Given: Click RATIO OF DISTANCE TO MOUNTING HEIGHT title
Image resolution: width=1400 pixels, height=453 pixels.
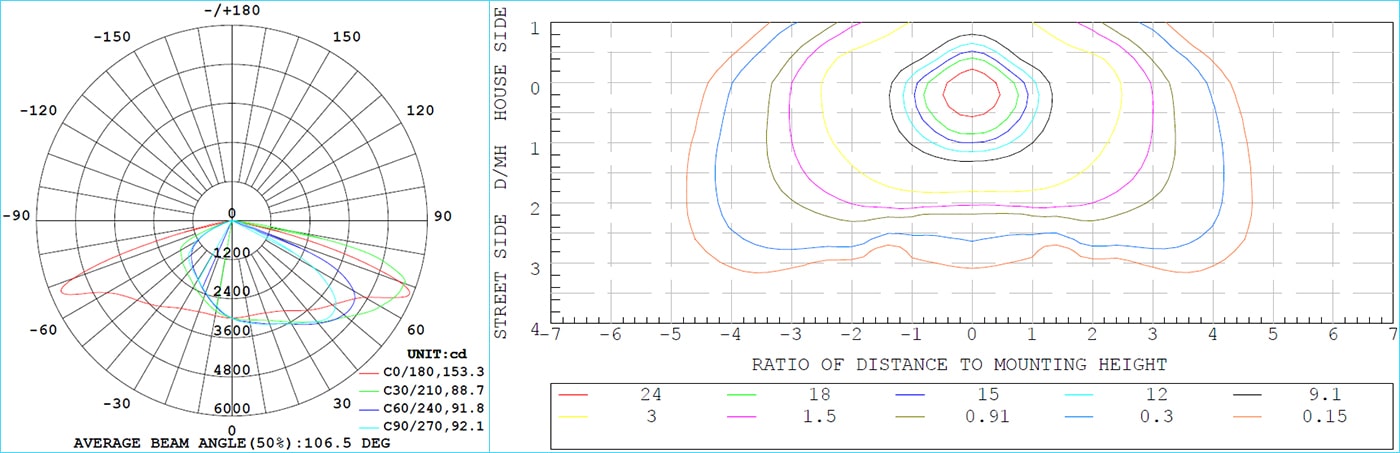Looking at the screenshot, I should coord(959,364).
